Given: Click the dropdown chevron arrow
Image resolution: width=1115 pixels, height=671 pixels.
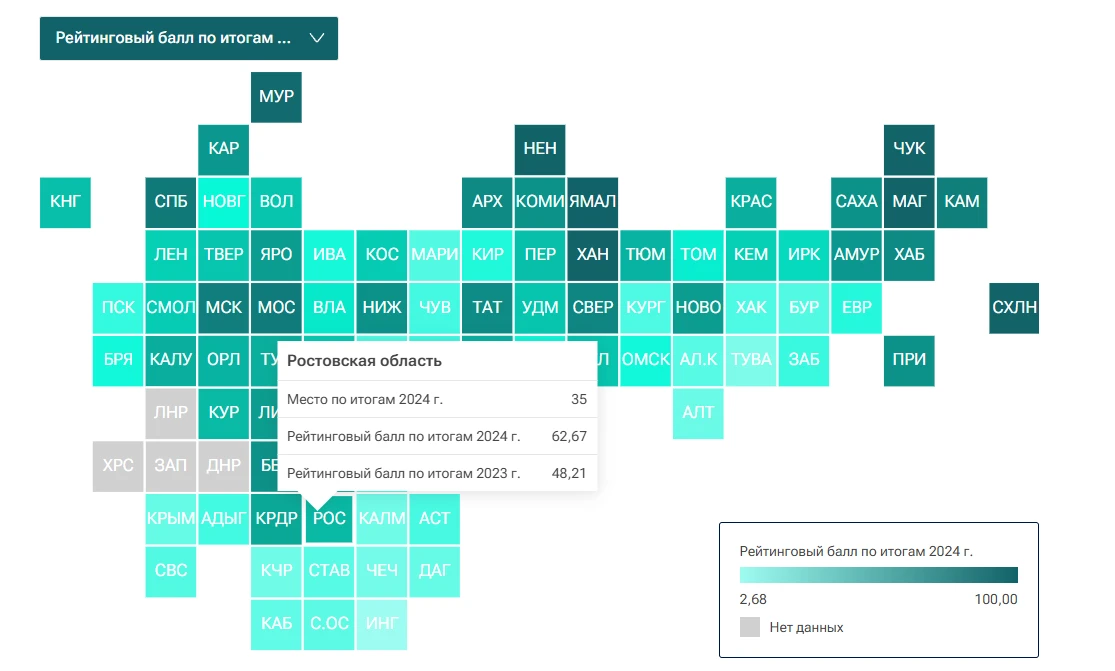Looking at the screenshot, I should pos(318,38).
